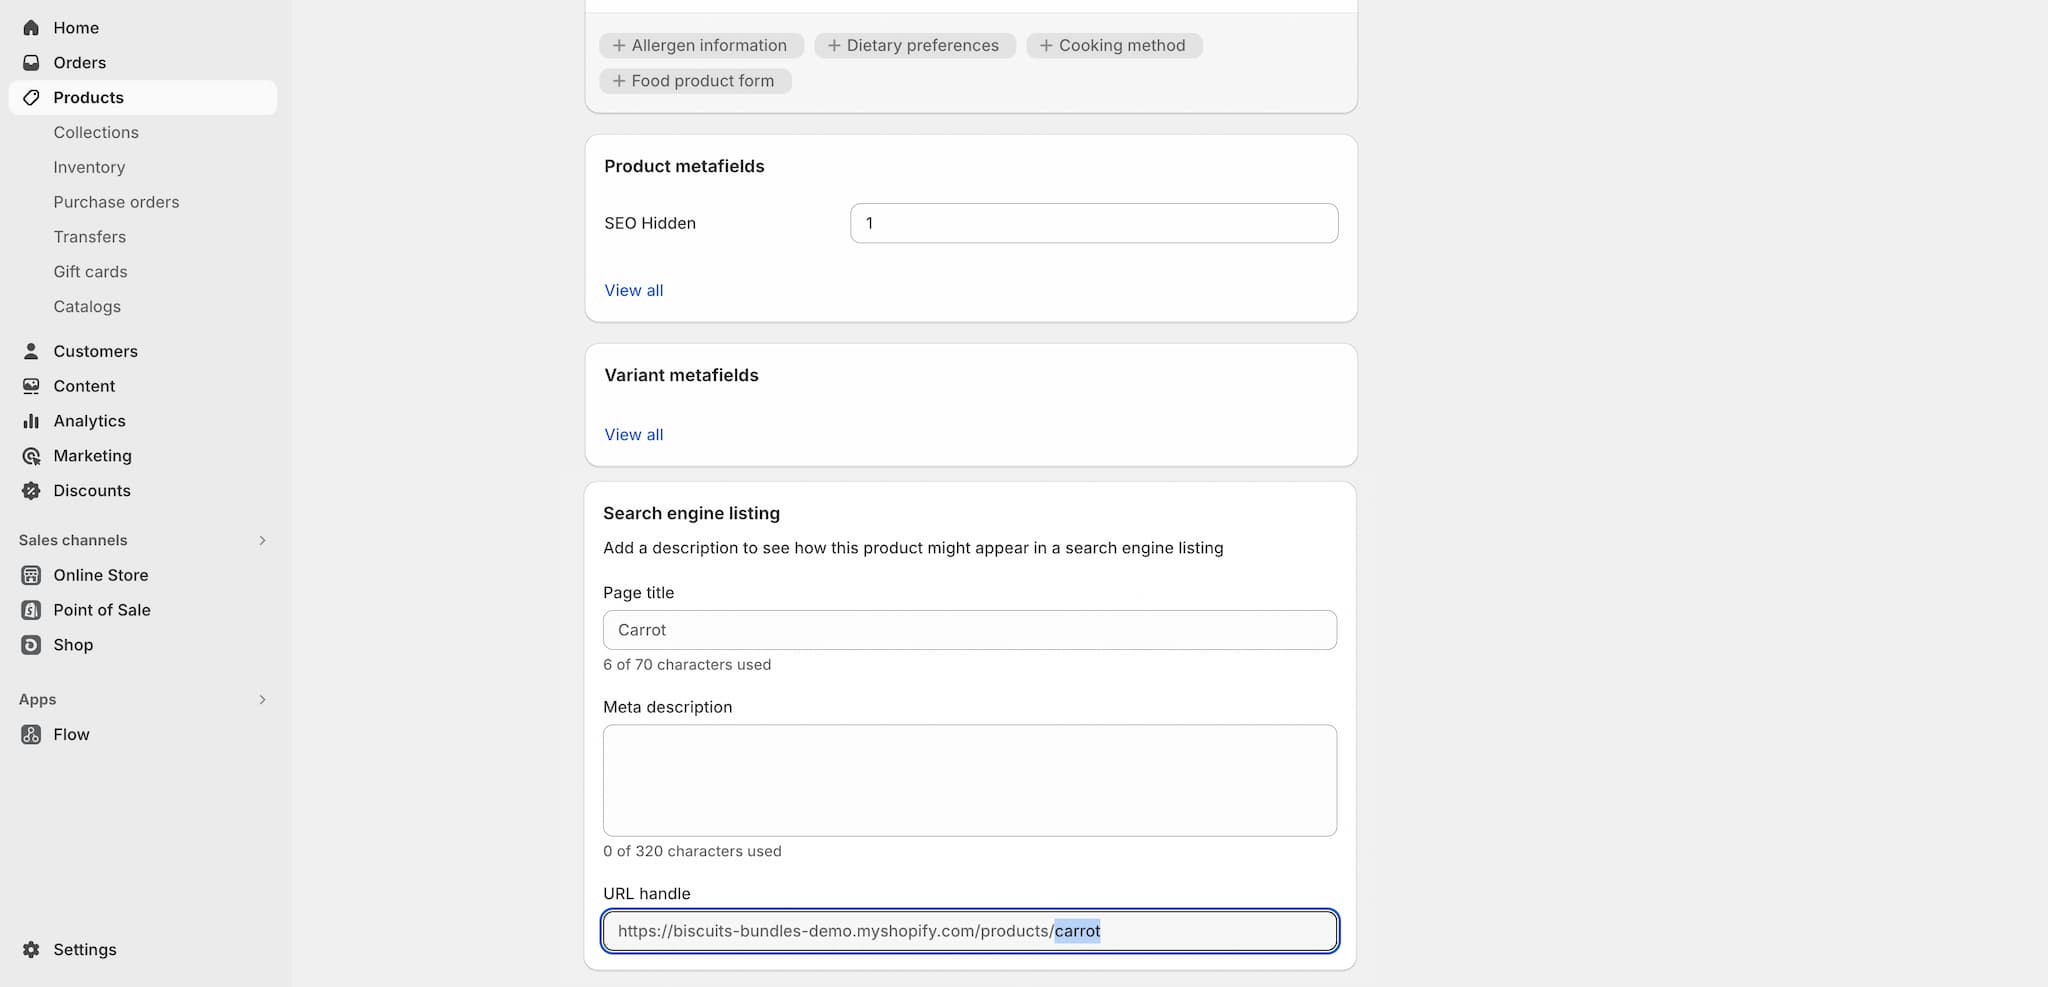Expand the Sales channels section
The image size is (2048, 987).
tap(262, 540)
